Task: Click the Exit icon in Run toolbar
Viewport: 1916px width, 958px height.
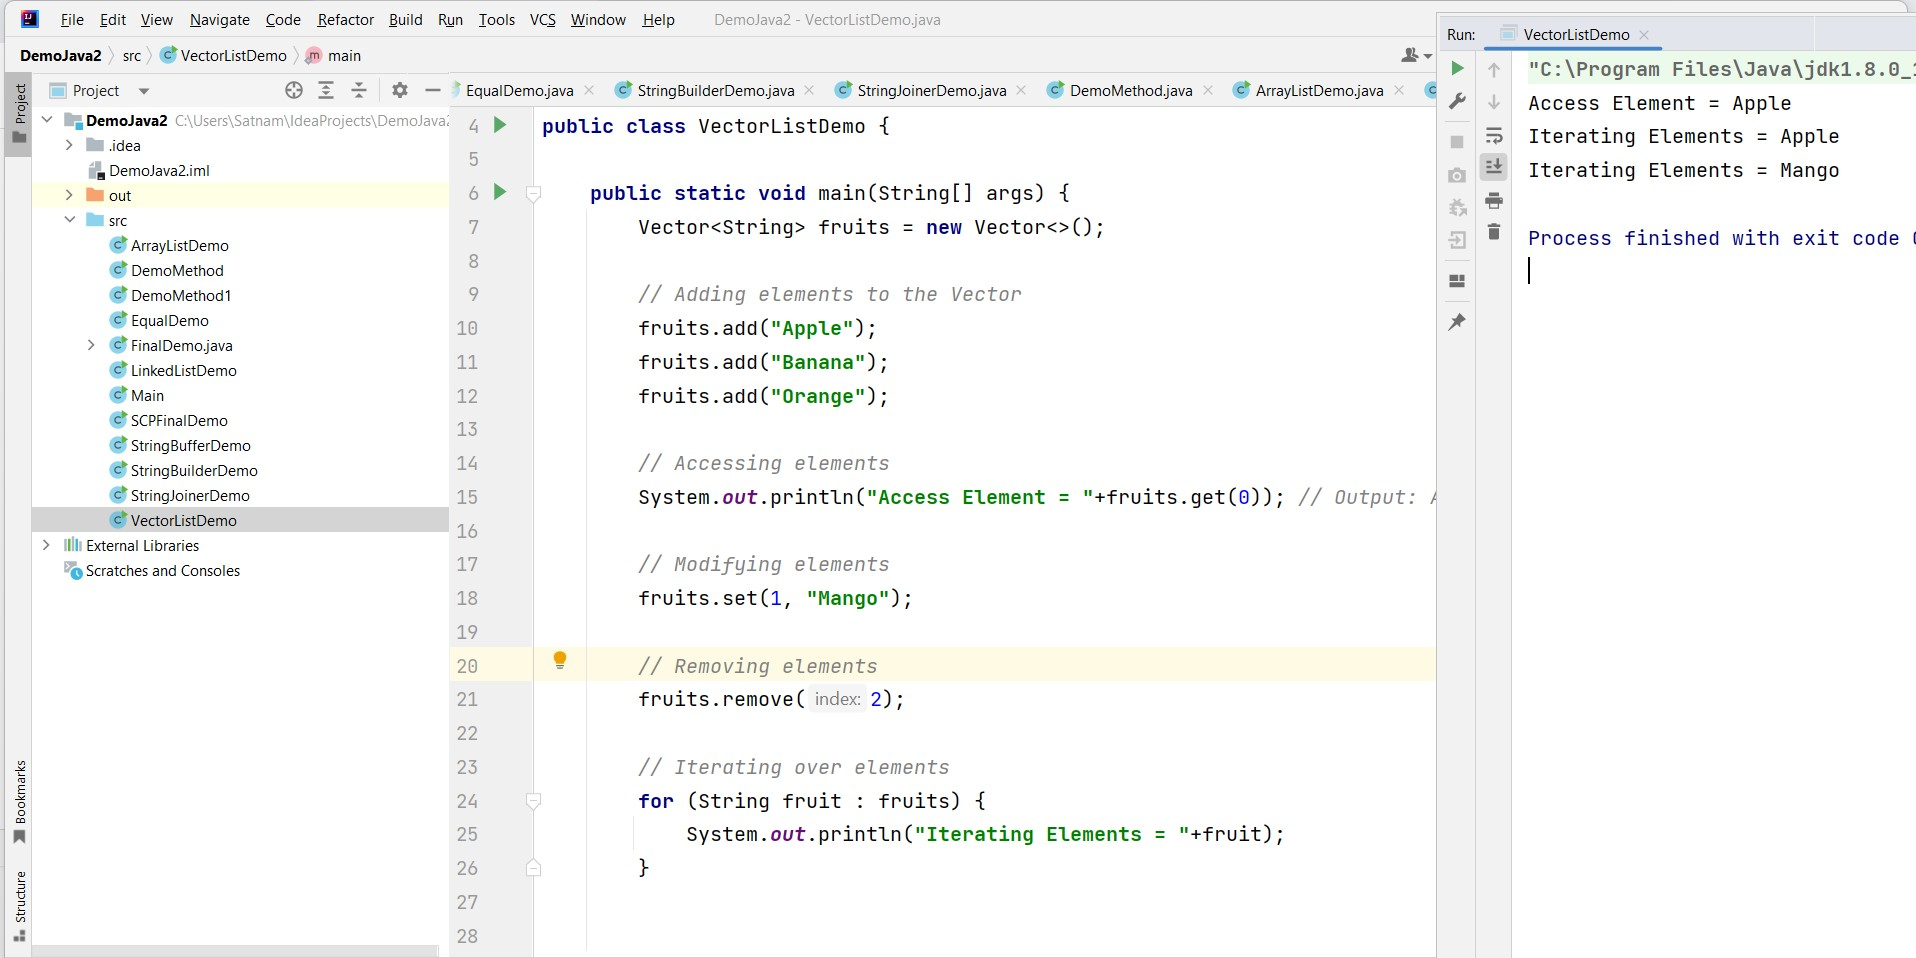Action: [1457, 240]
